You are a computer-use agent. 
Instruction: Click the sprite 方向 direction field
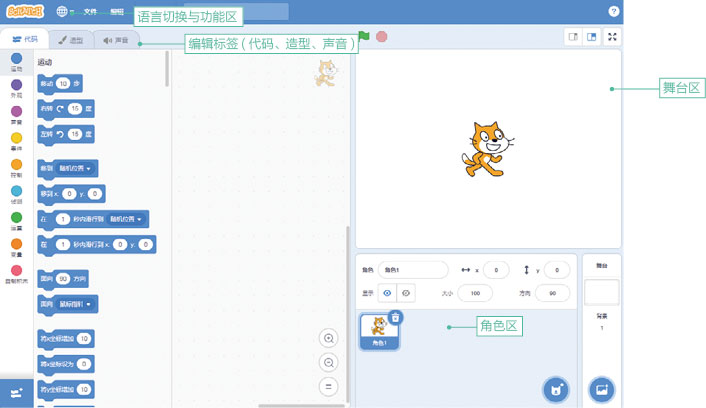[x=552, y=293]
